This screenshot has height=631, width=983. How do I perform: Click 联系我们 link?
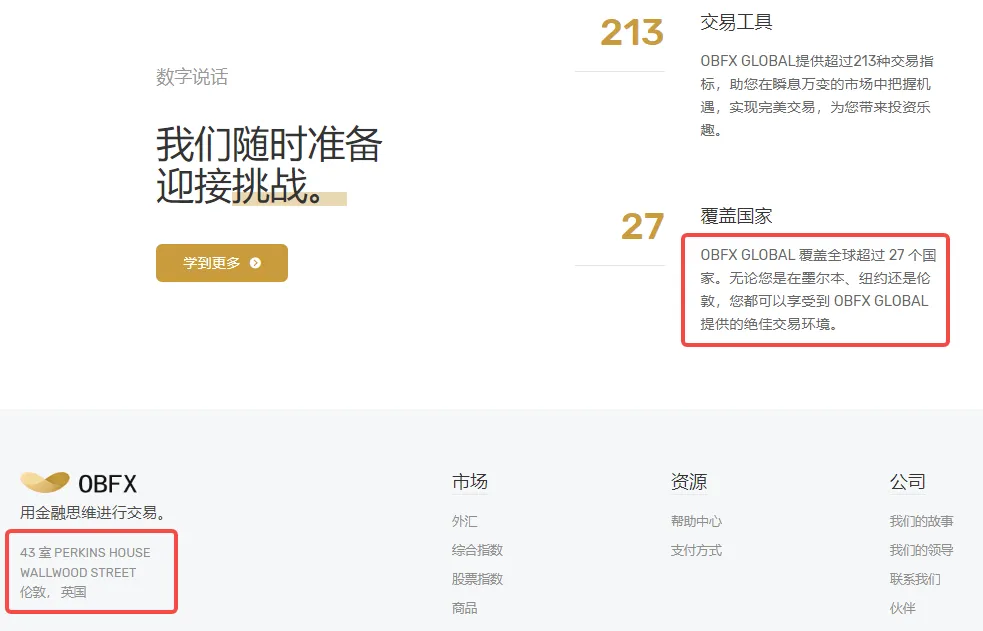click(915, 579)
